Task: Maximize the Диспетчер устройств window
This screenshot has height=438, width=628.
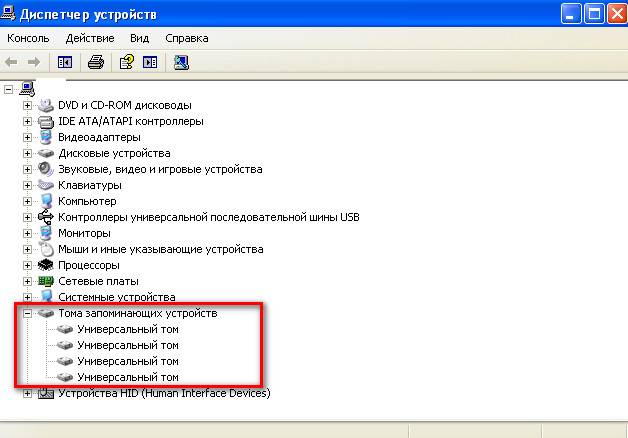Action: tap(594, 14)
